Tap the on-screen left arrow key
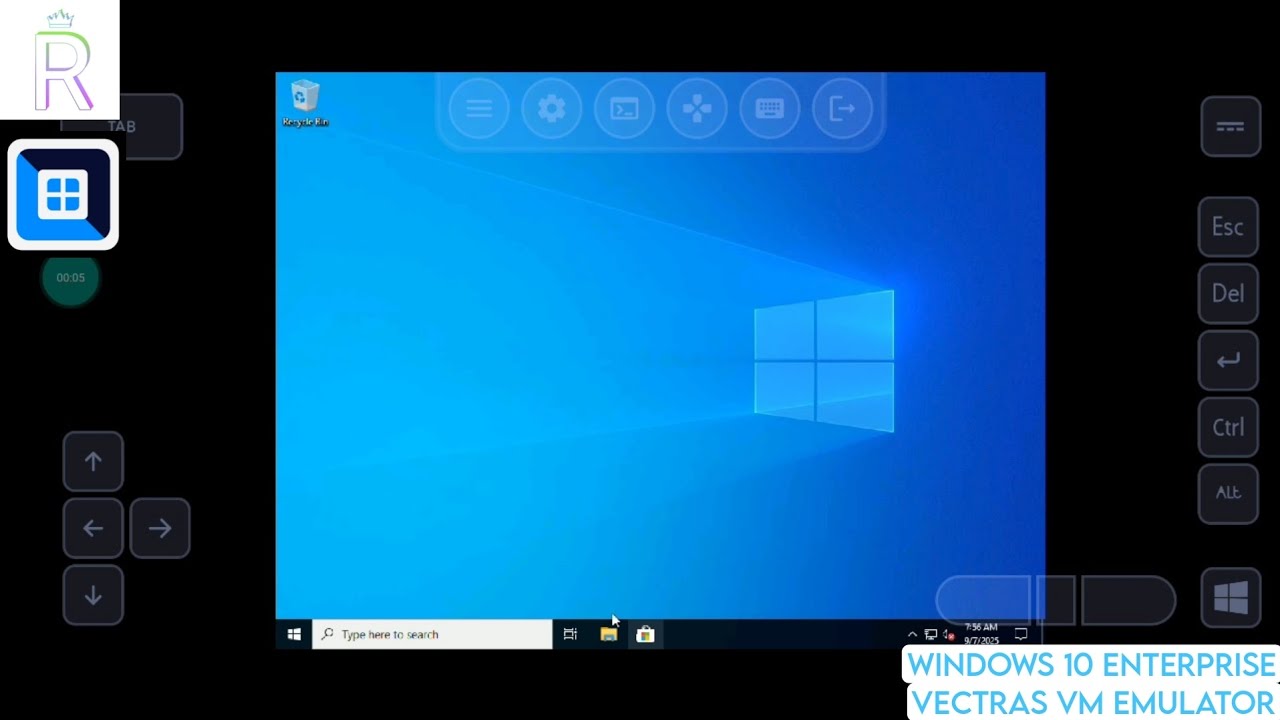 (93, 528)
